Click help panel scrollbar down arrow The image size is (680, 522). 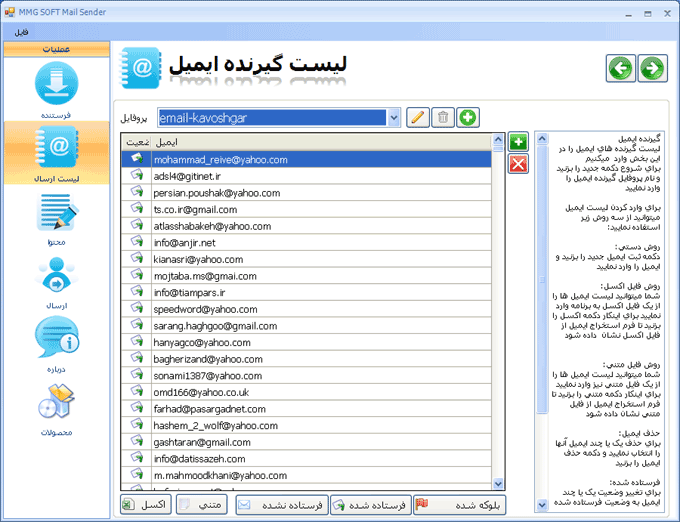pos(542,504)
